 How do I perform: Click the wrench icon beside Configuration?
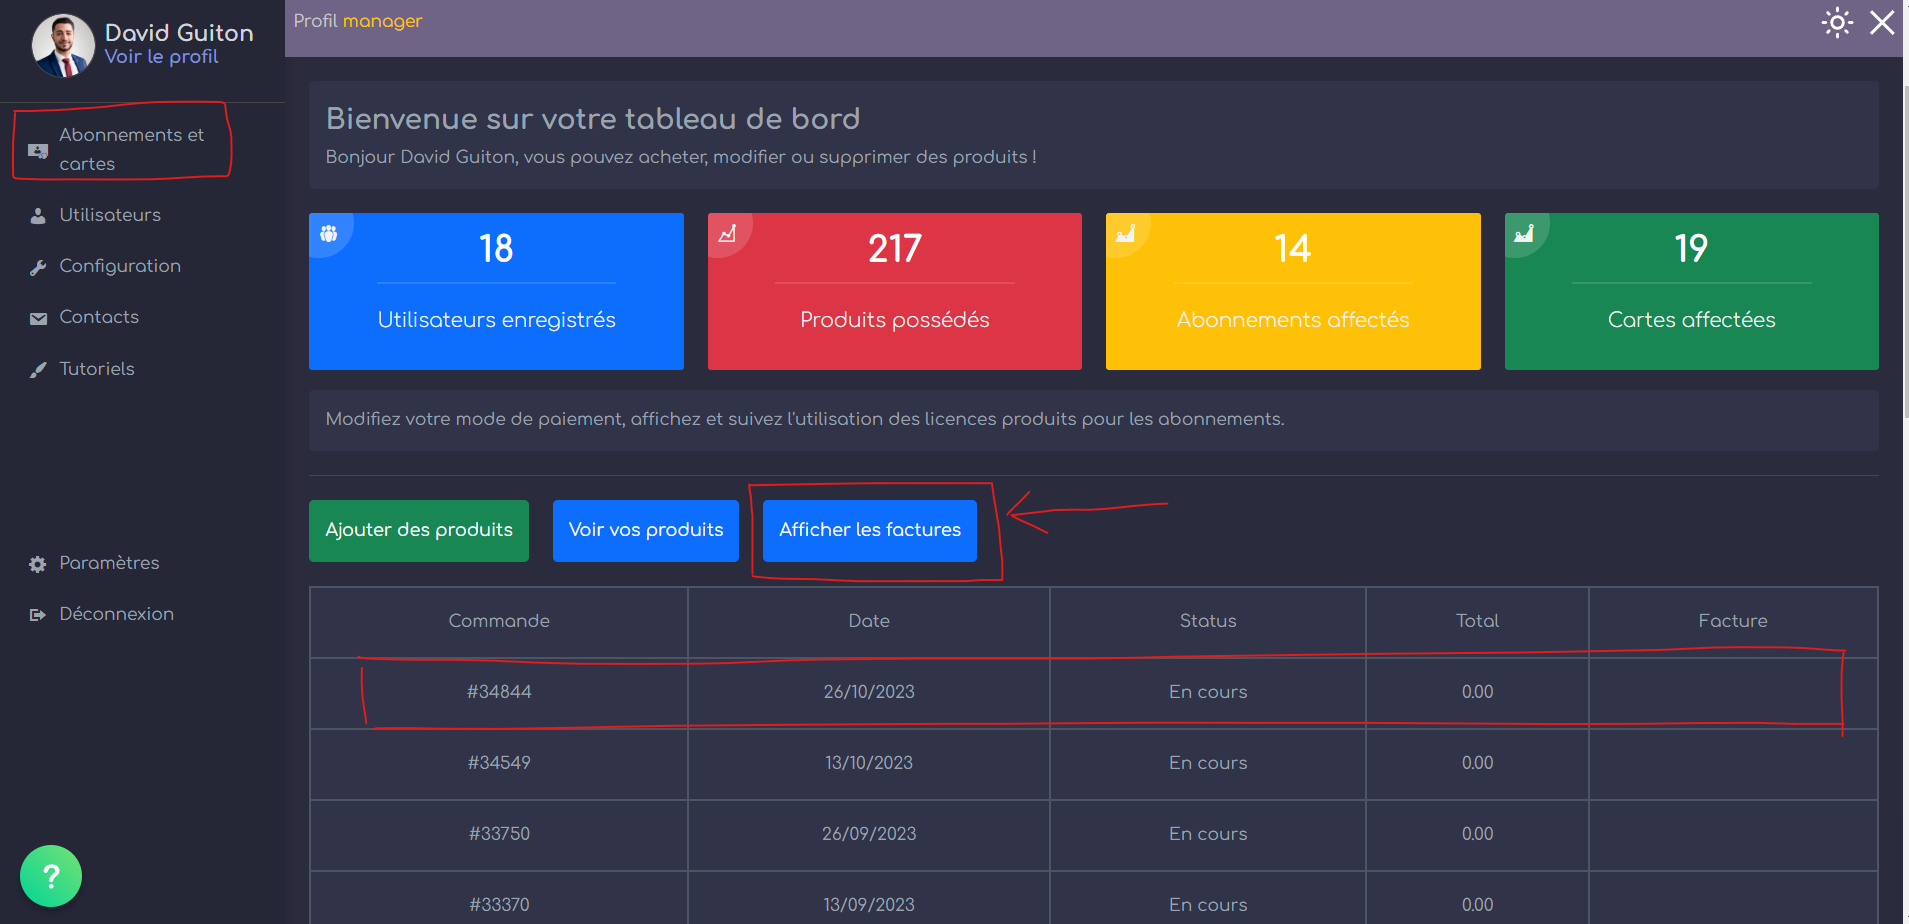point(38,267)
